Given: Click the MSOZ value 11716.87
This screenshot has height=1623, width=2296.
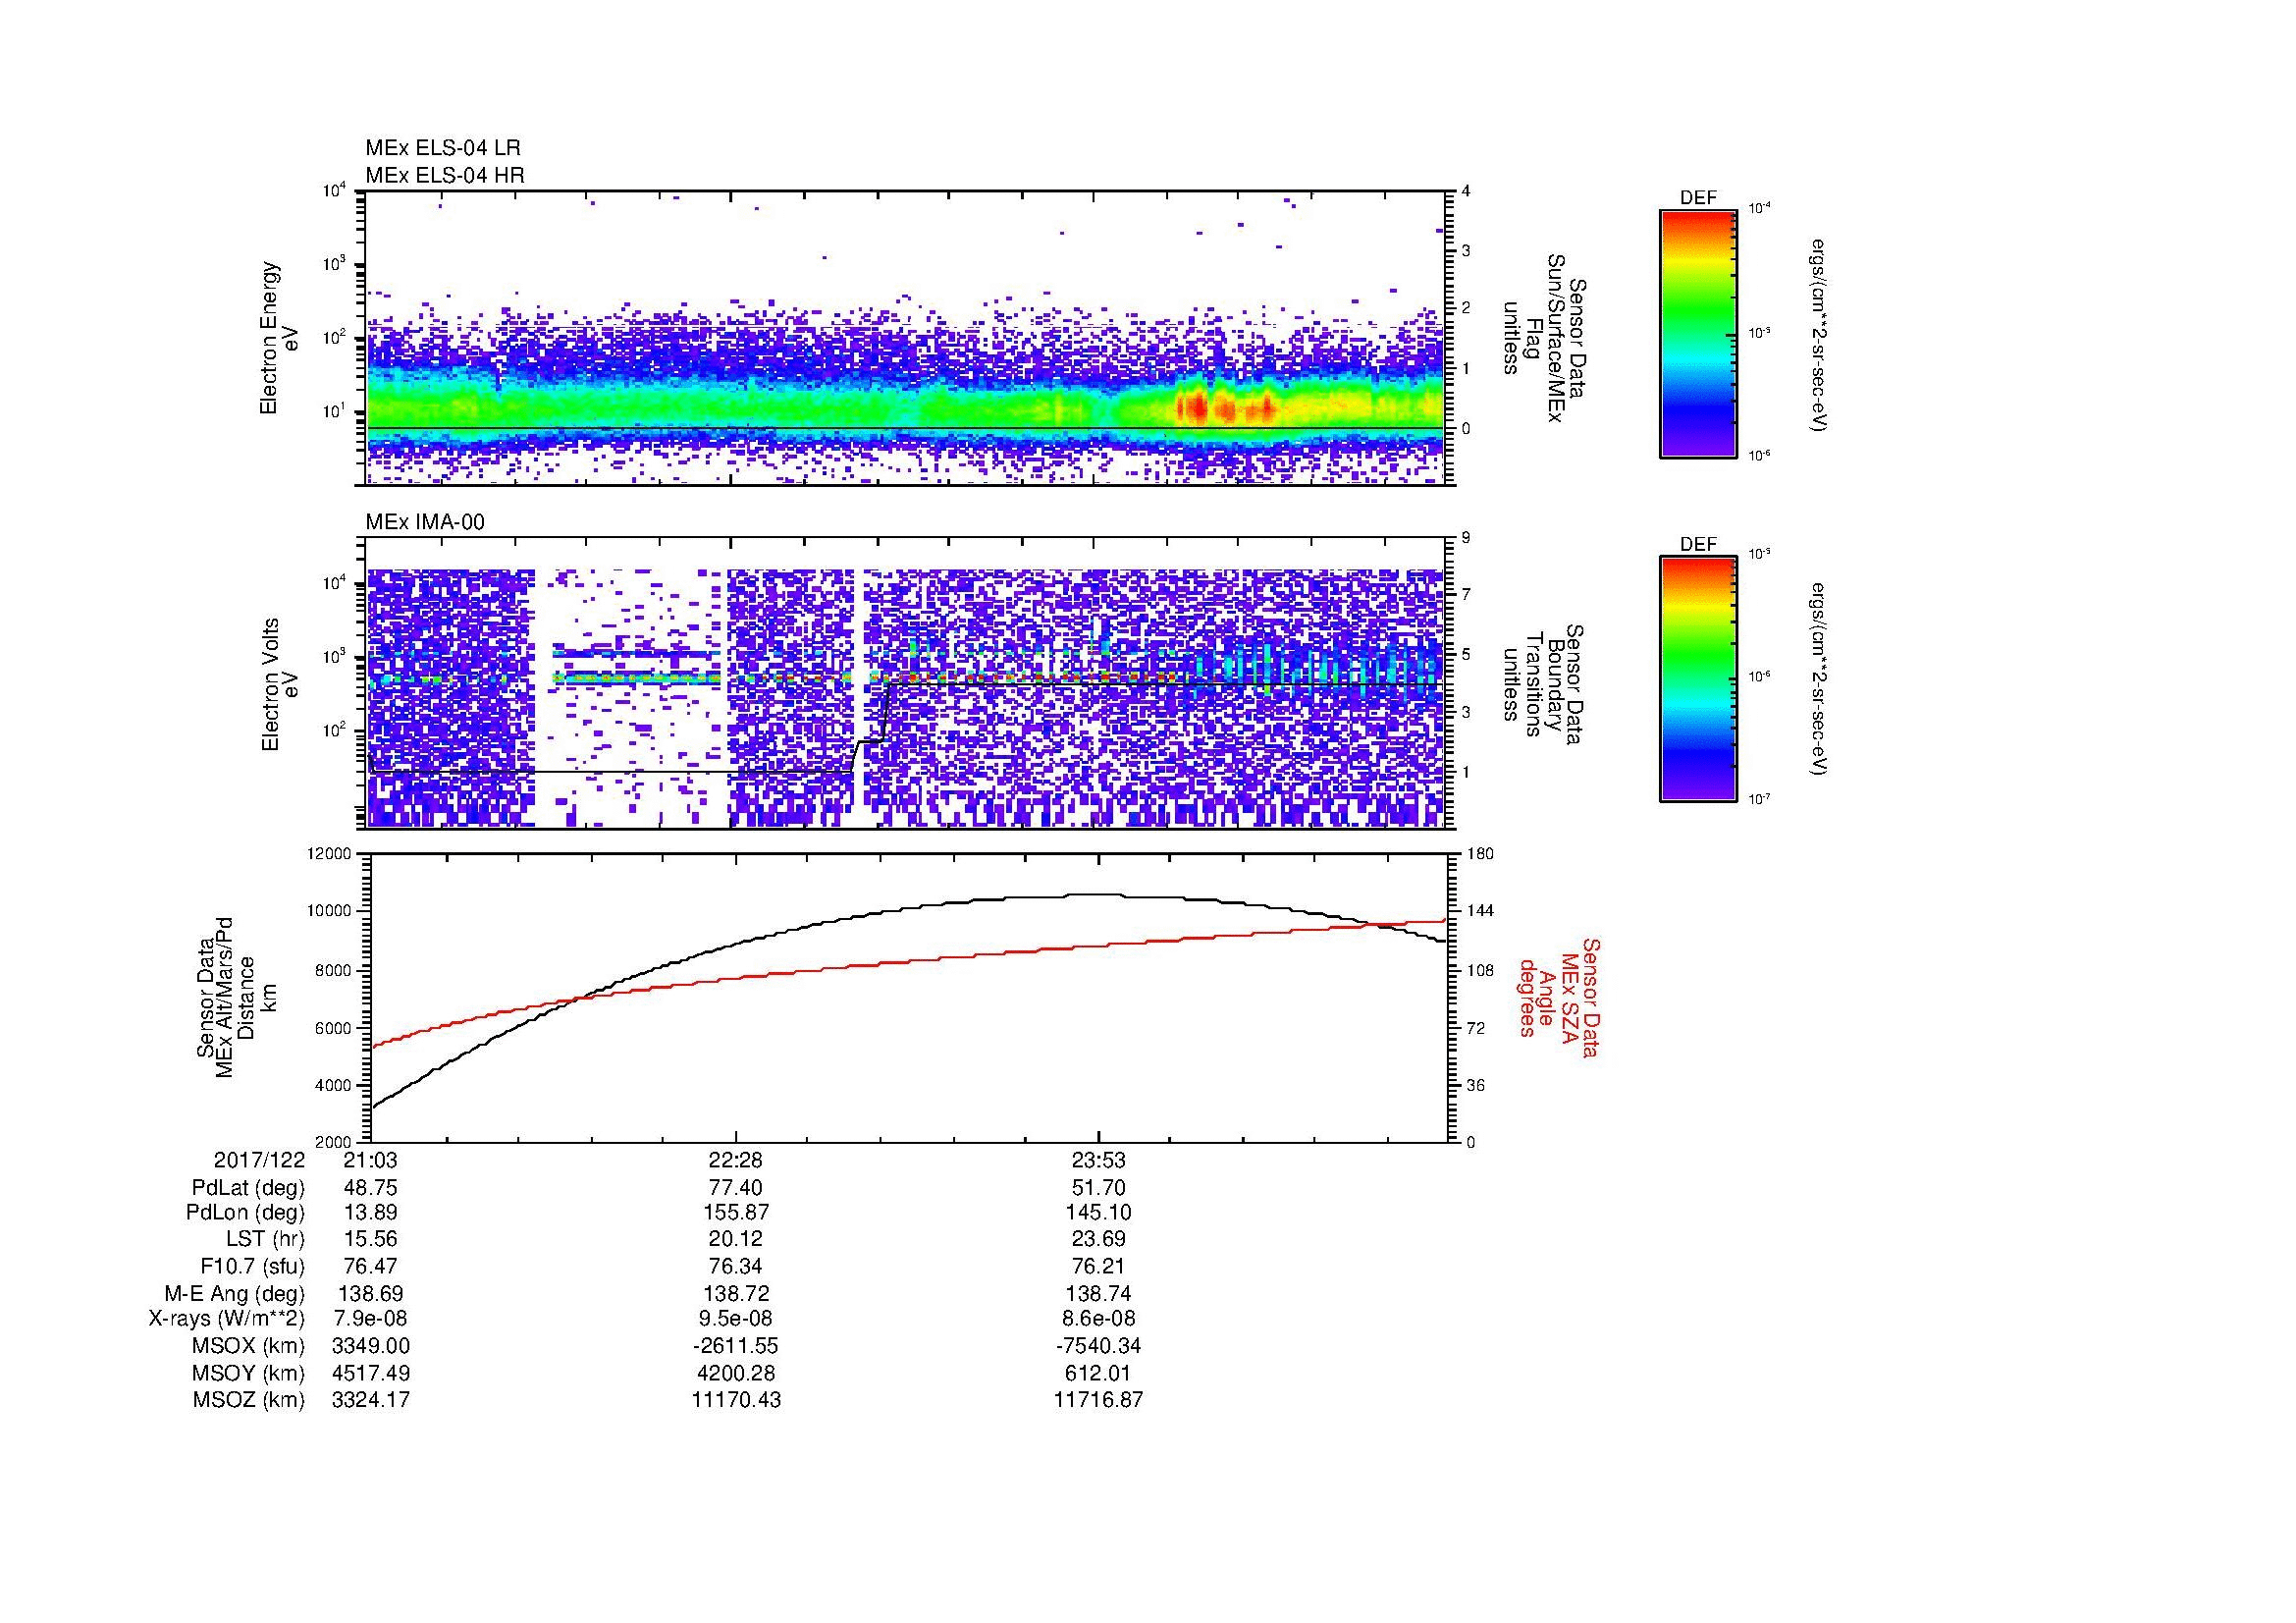Looking at the screenshot, I should (x=1098, y=1400).
